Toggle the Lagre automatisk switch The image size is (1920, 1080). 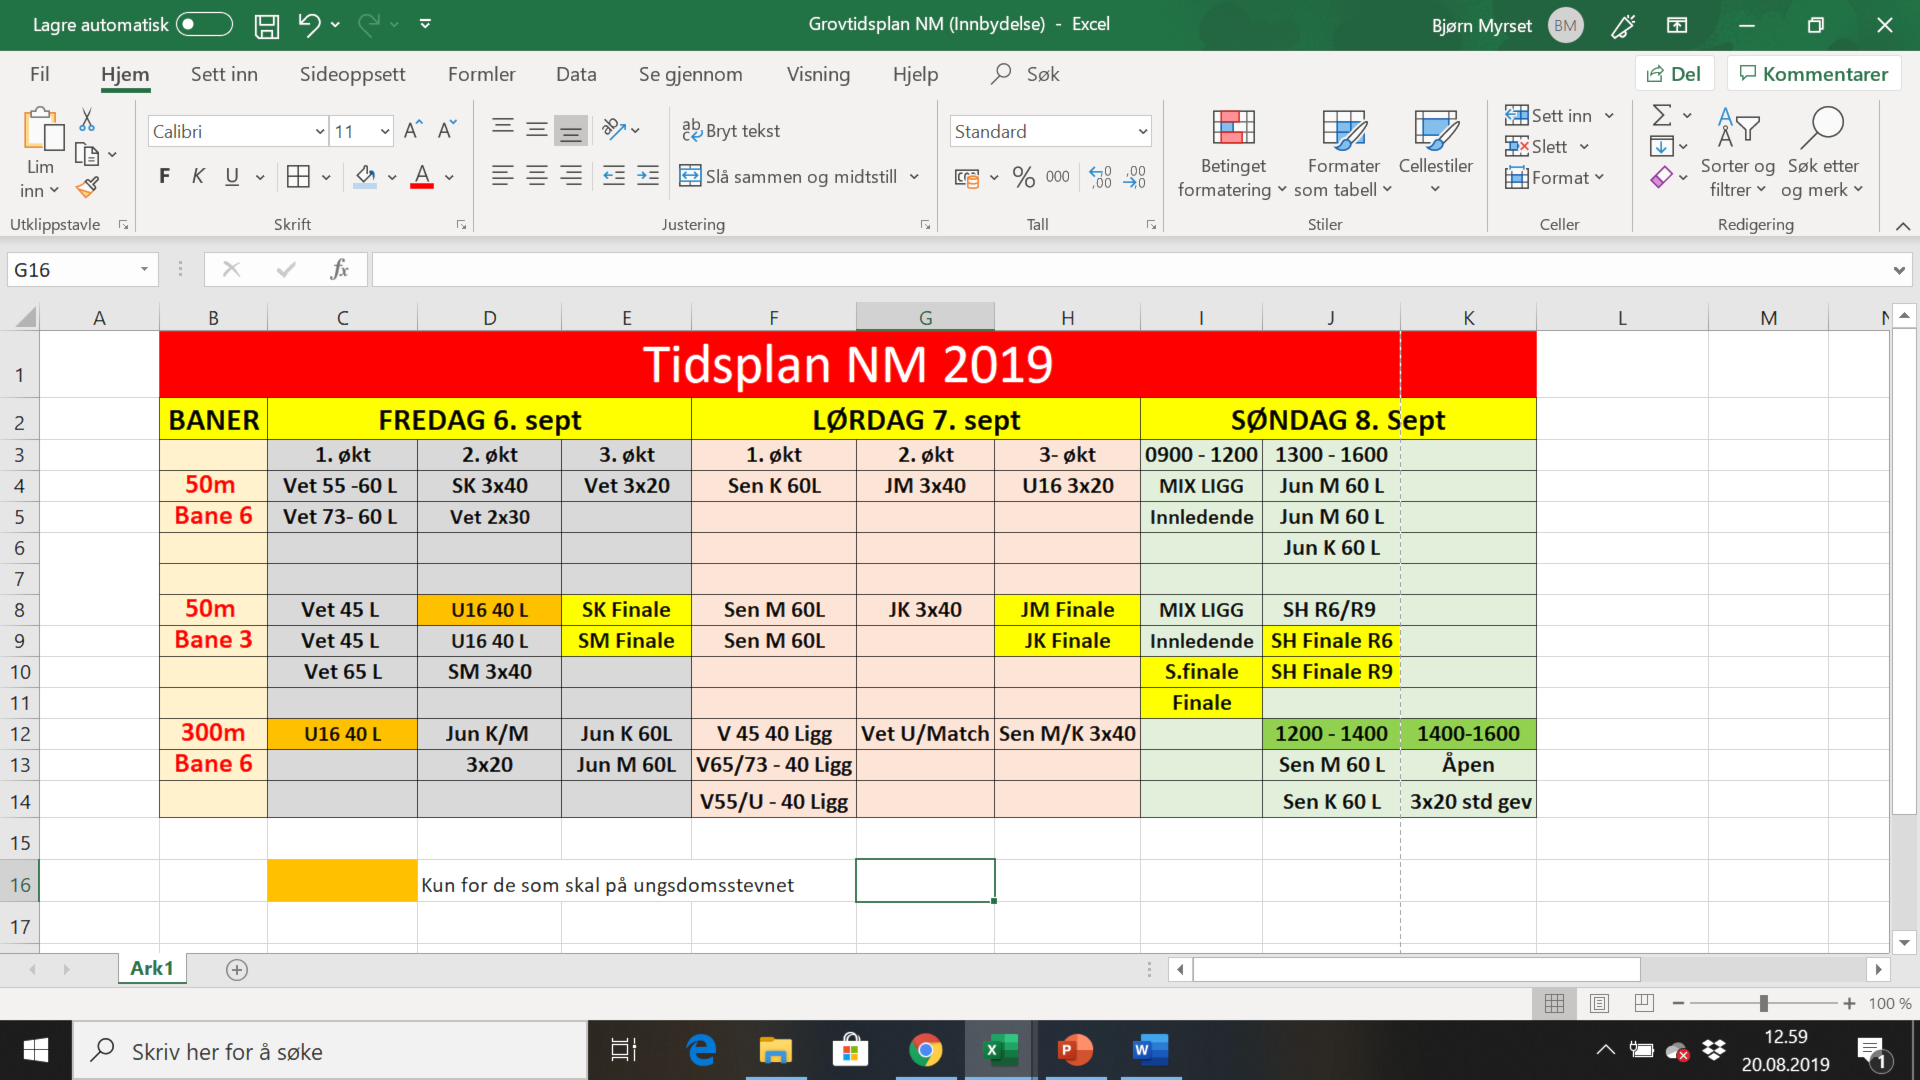click(x=204, y=24)
